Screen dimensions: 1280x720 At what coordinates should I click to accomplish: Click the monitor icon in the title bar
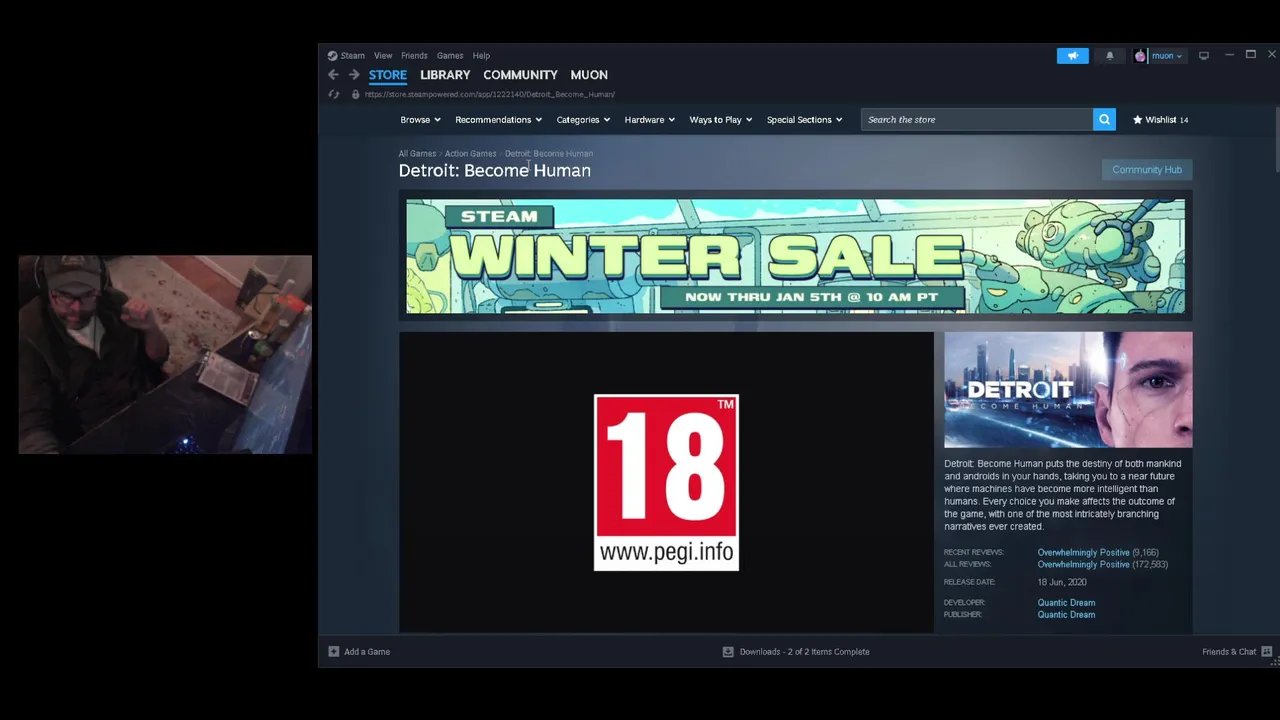click(1204, 56)
